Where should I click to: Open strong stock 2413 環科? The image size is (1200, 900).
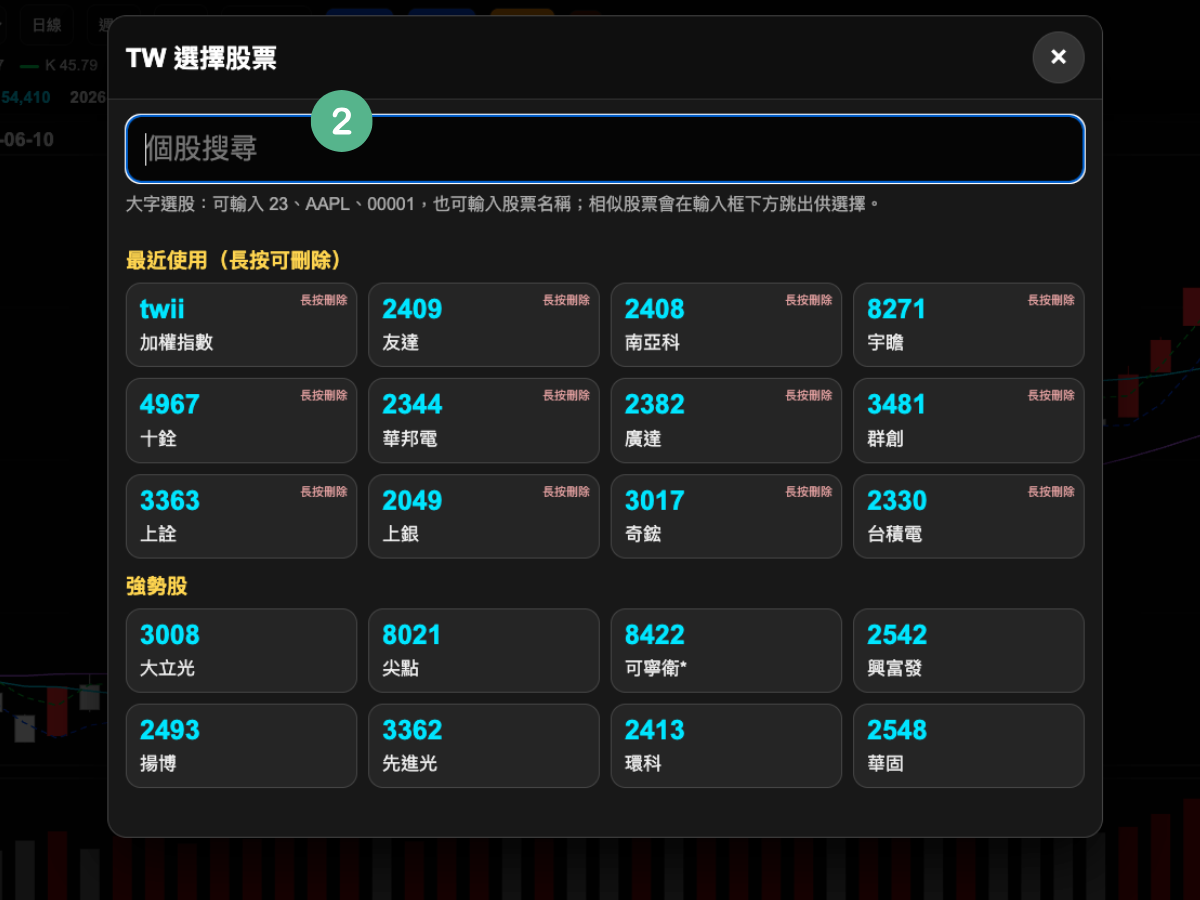coord(726,746)
